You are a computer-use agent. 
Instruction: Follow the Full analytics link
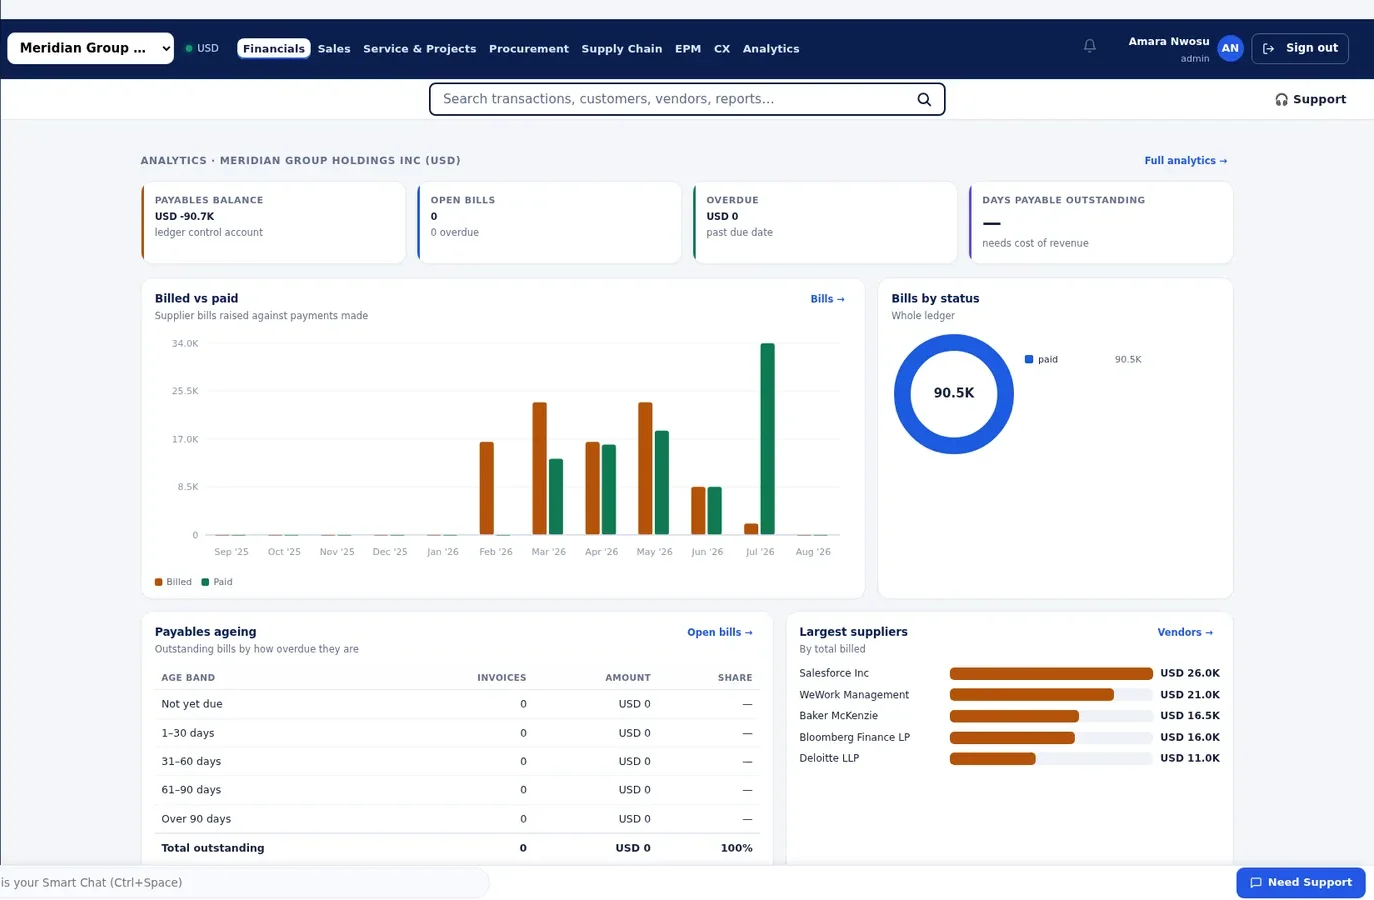pos(1186,161)
